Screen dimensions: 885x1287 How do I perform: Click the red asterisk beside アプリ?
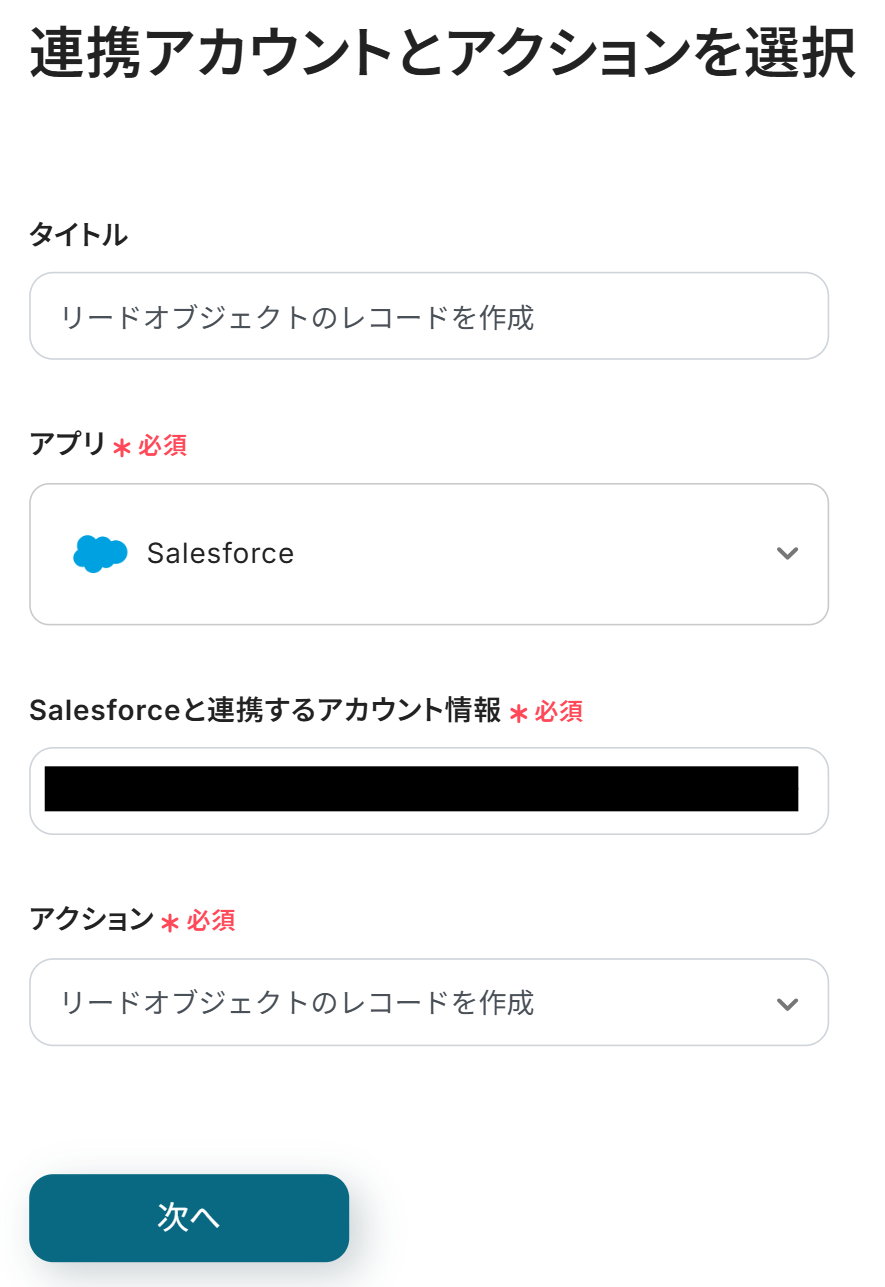tap(122, 447)
